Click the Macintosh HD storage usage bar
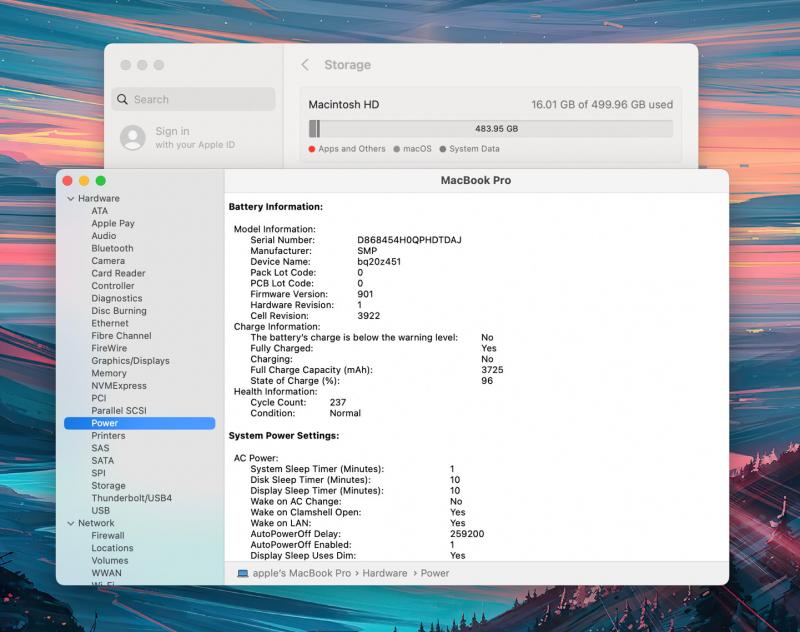Screen dimensions: 800x632 491,129
